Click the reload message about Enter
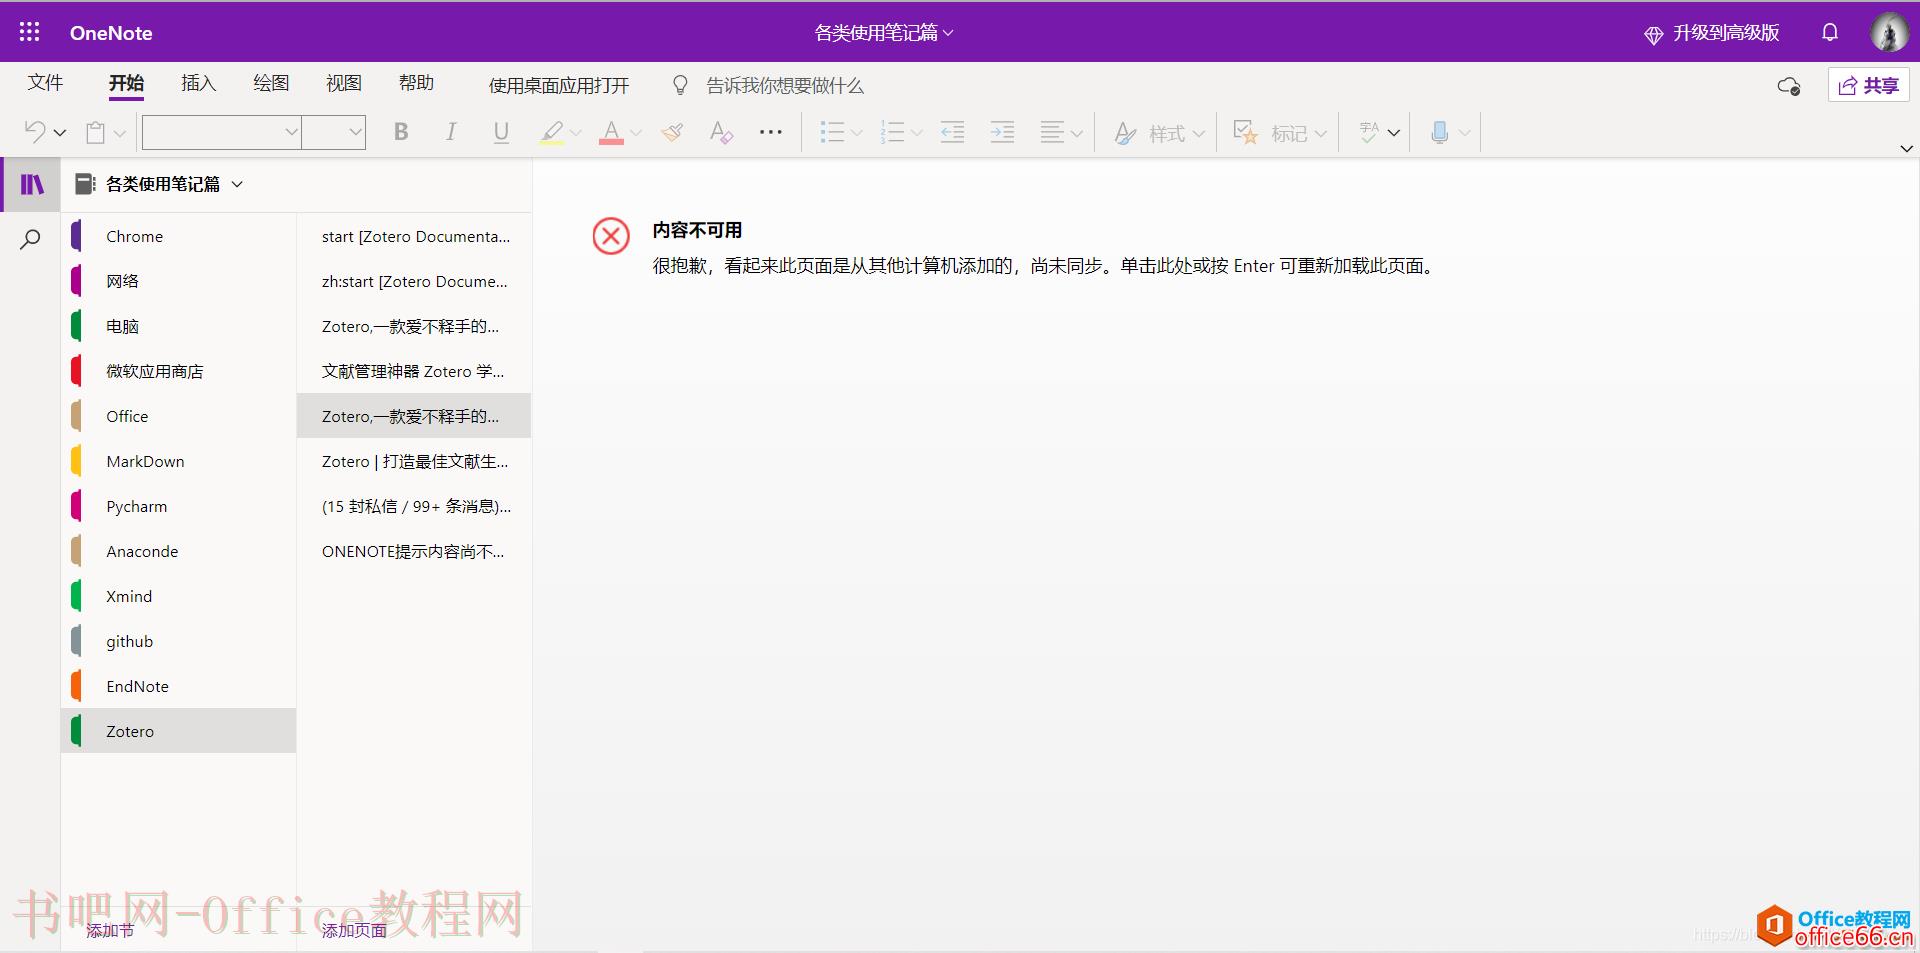Screen dimensions: 1920x953 pos(1044,266)
